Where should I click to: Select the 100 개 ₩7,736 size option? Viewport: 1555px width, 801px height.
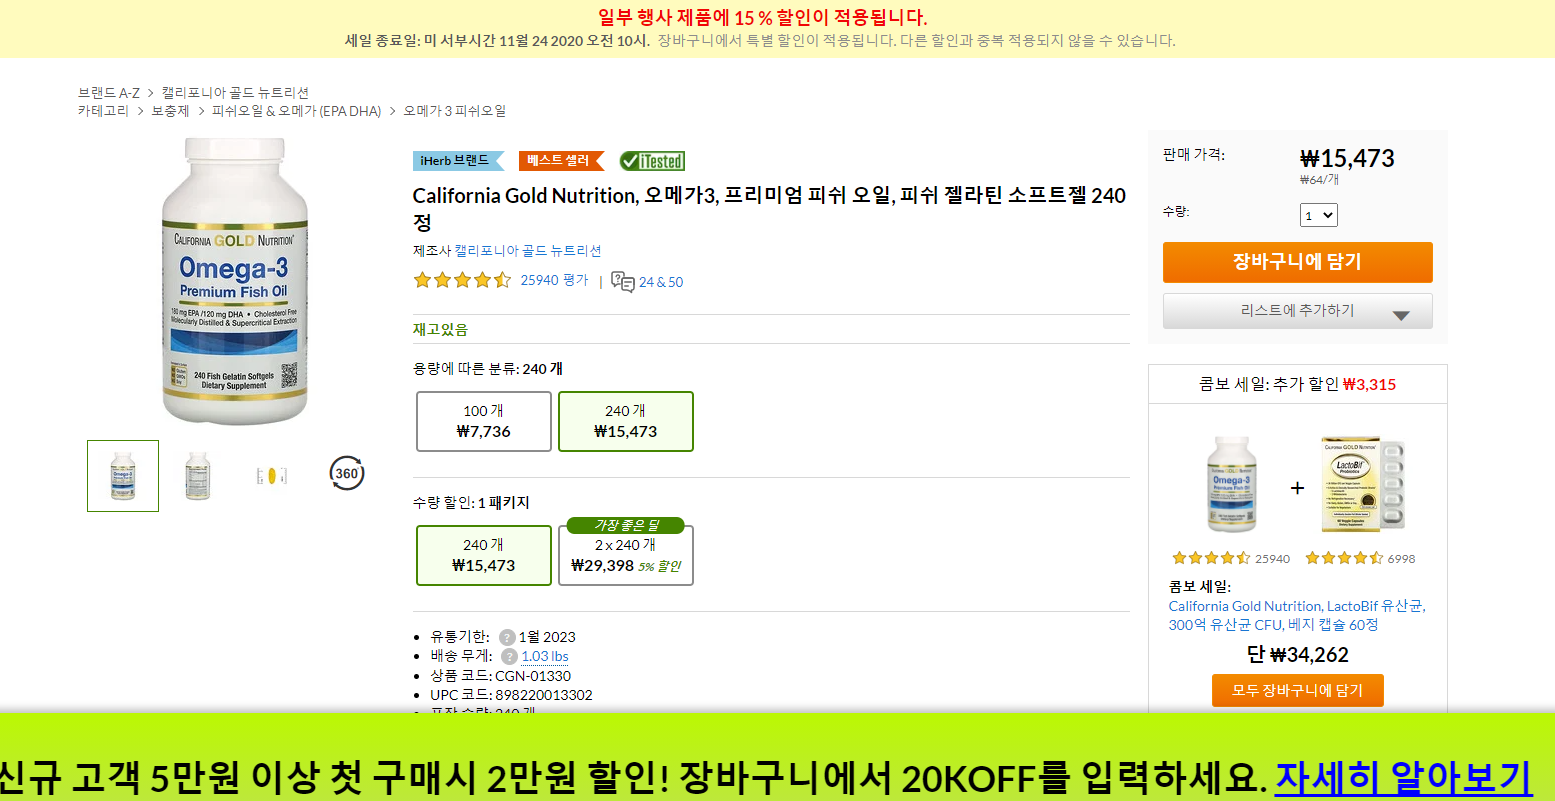click(484, 421)
